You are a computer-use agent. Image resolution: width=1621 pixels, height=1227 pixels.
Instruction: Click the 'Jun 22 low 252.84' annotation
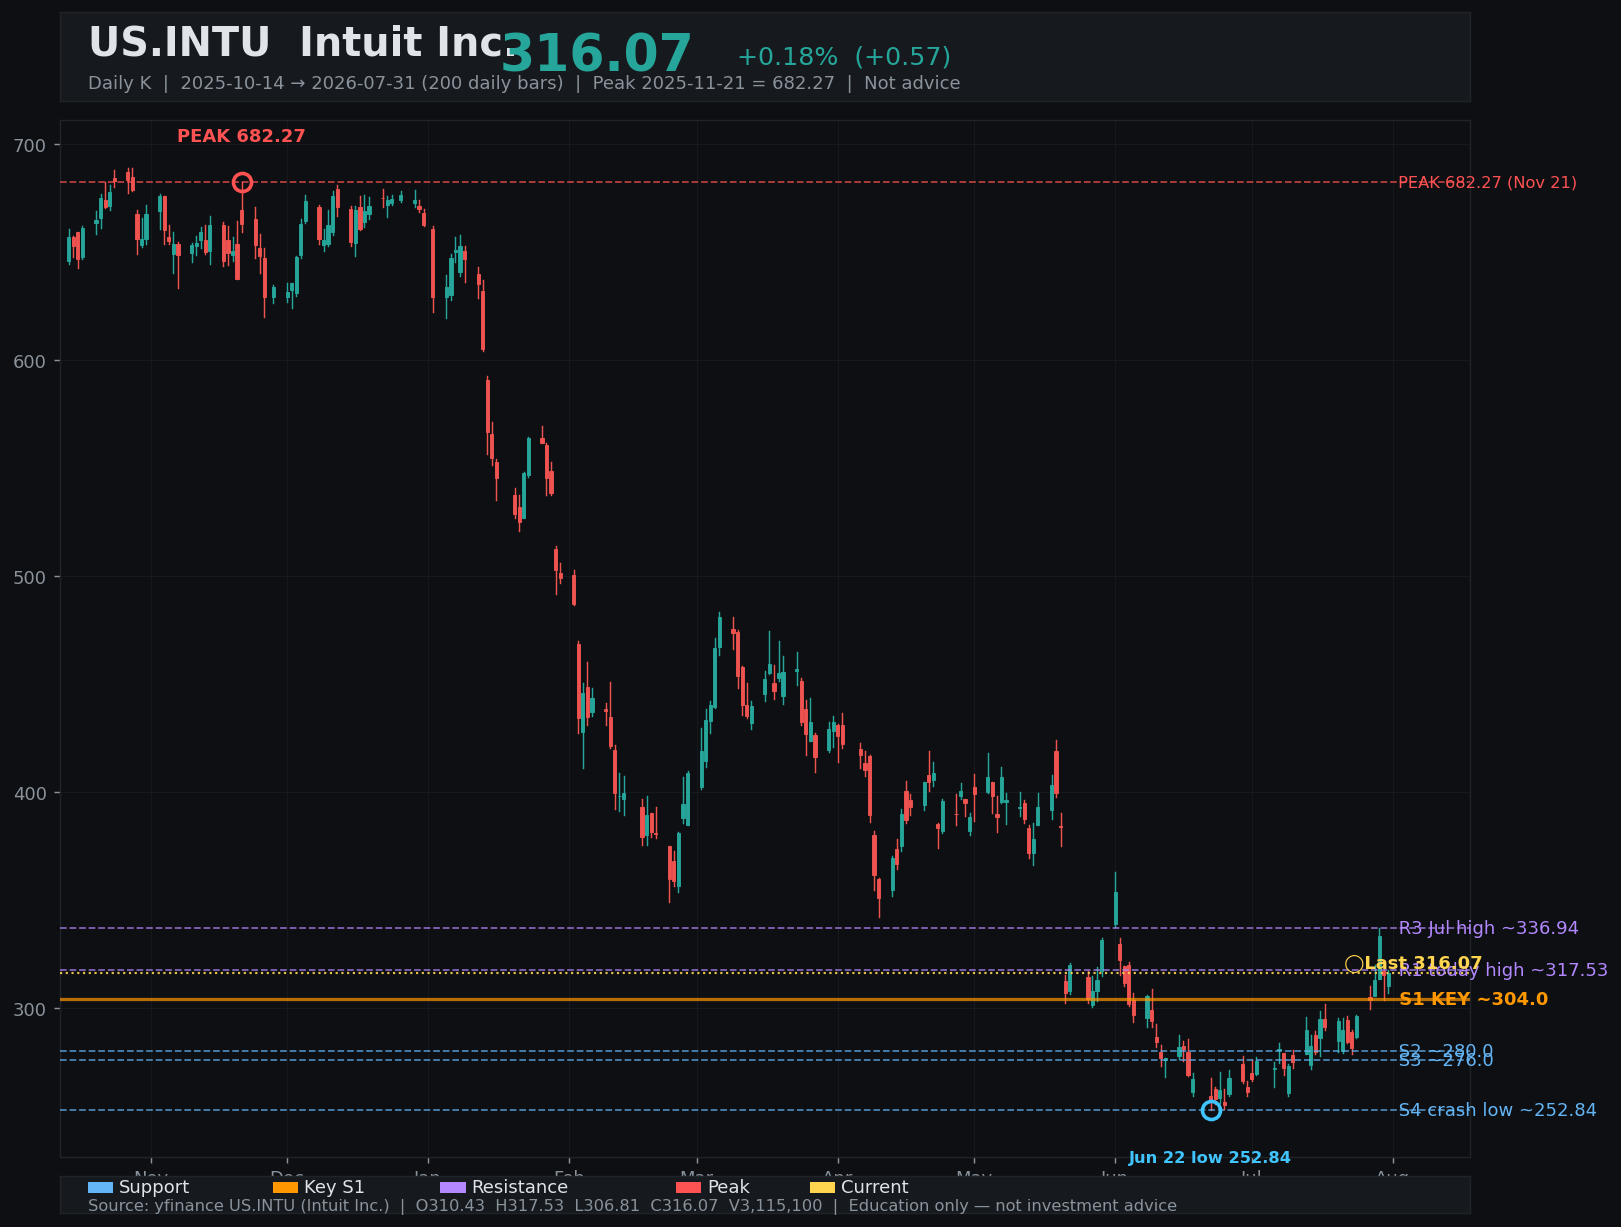tap(1209, 1158)
